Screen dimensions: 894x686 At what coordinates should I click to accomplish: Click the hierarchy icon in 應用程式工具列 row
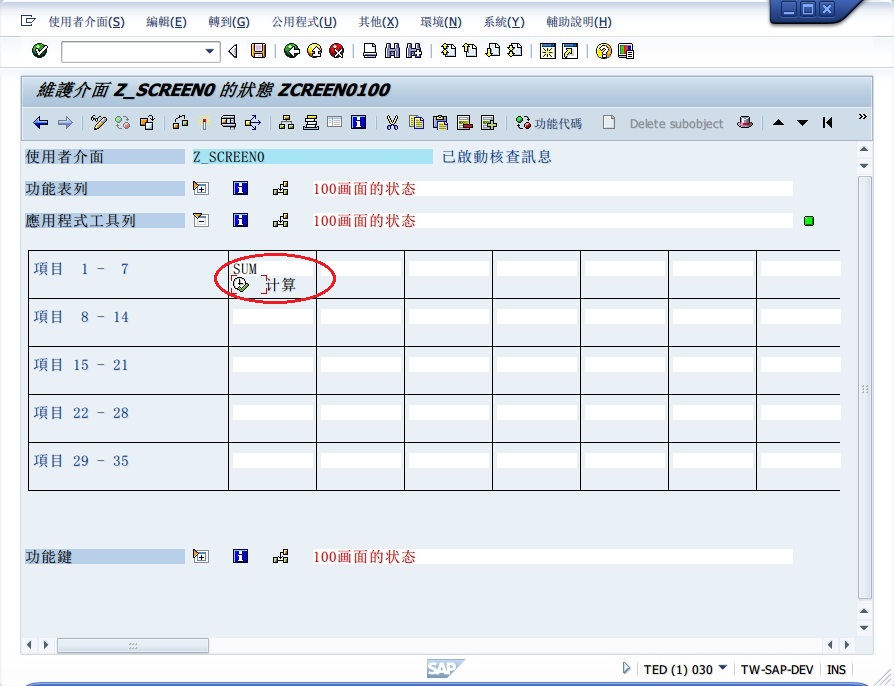tap(281, 220)
